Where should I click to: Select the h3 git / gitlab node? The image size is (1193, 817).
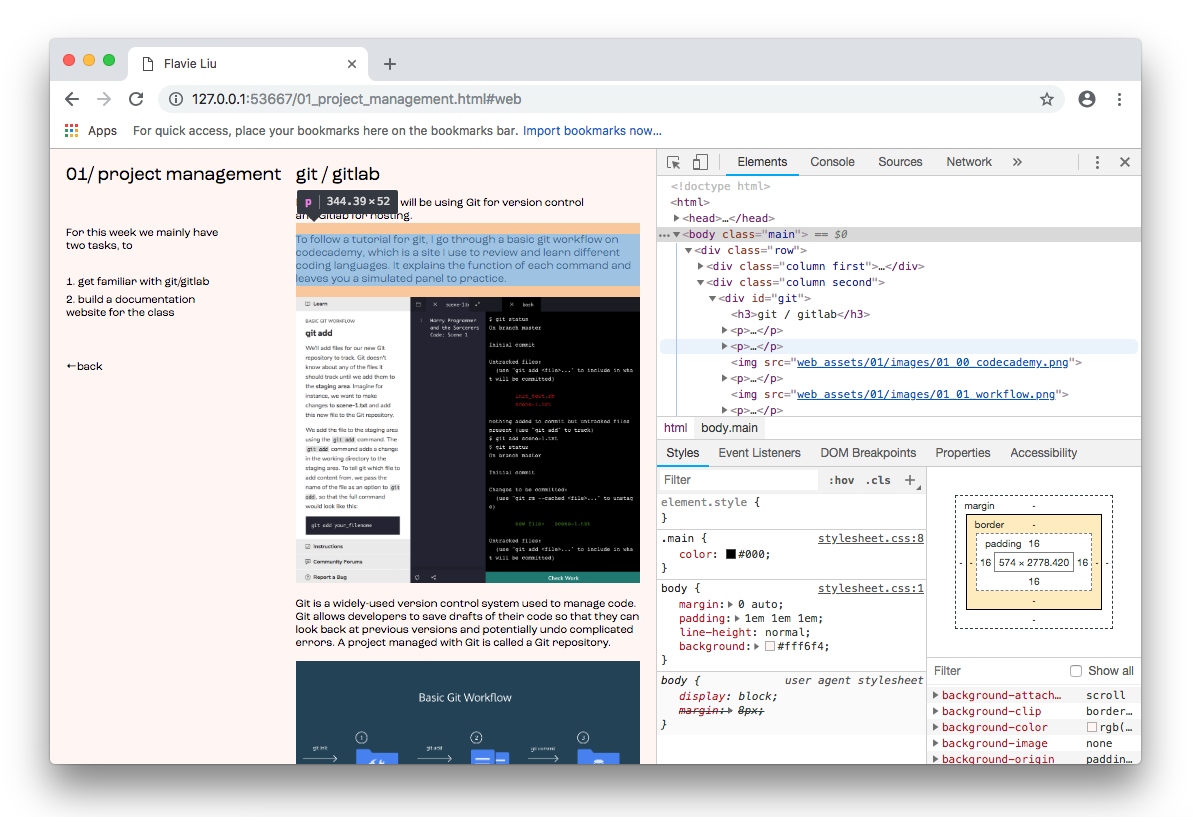[800, 314]
